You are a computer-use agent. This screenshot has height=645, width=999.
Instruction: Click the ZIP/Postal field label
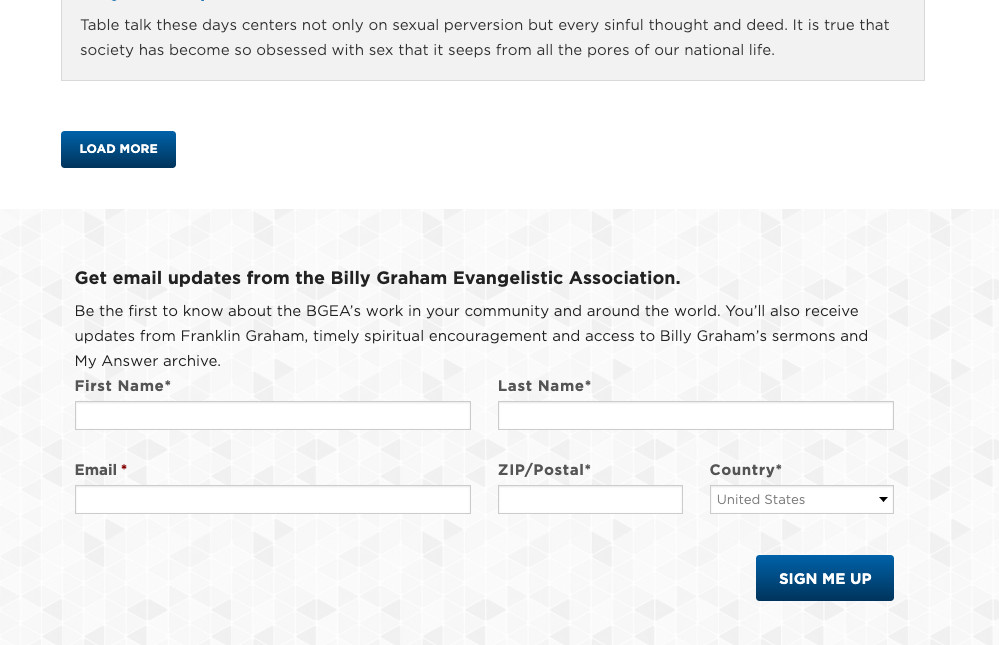tap(541, 470)
